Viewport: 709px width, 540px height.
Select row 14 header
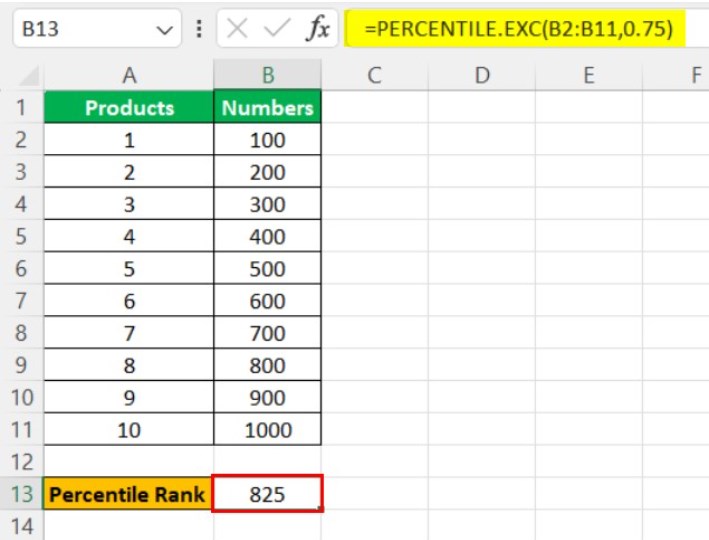(x=21, y=526)
